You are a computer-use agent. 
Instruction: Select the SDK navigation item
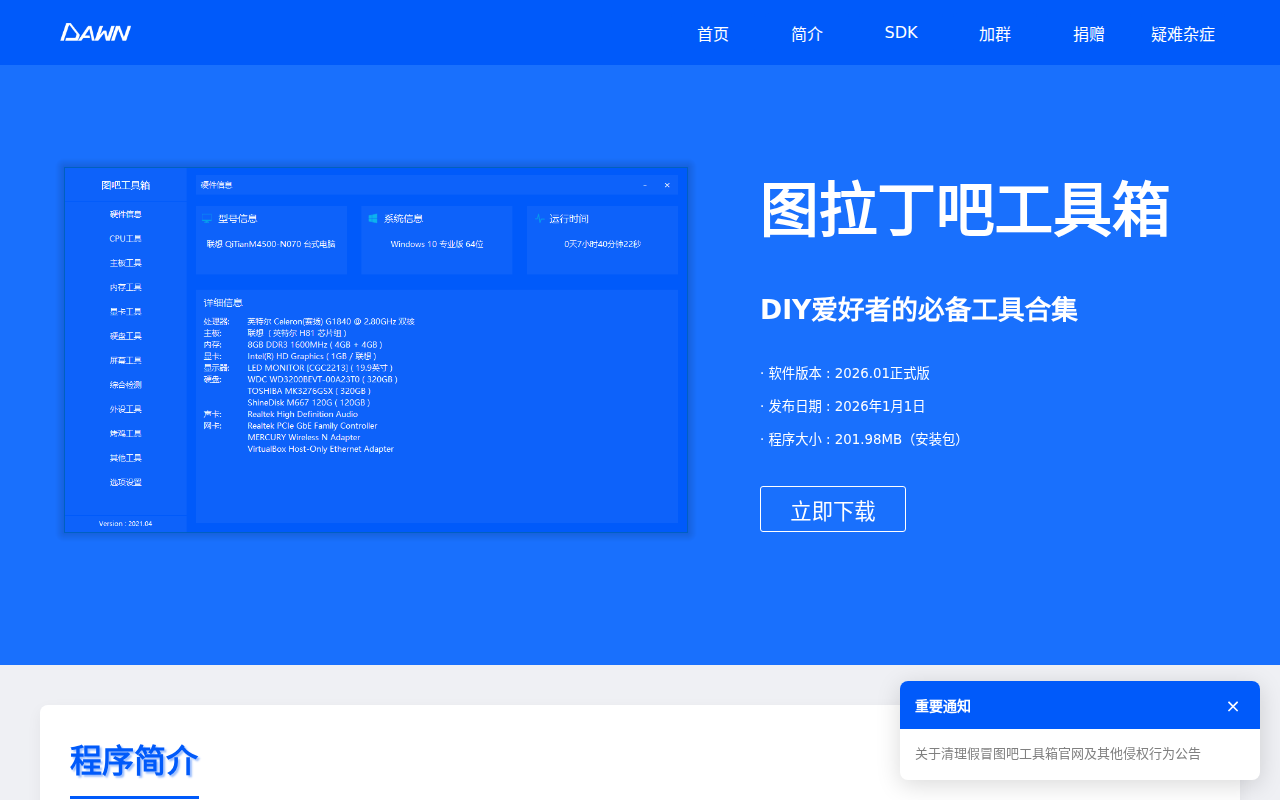(900, 31)
